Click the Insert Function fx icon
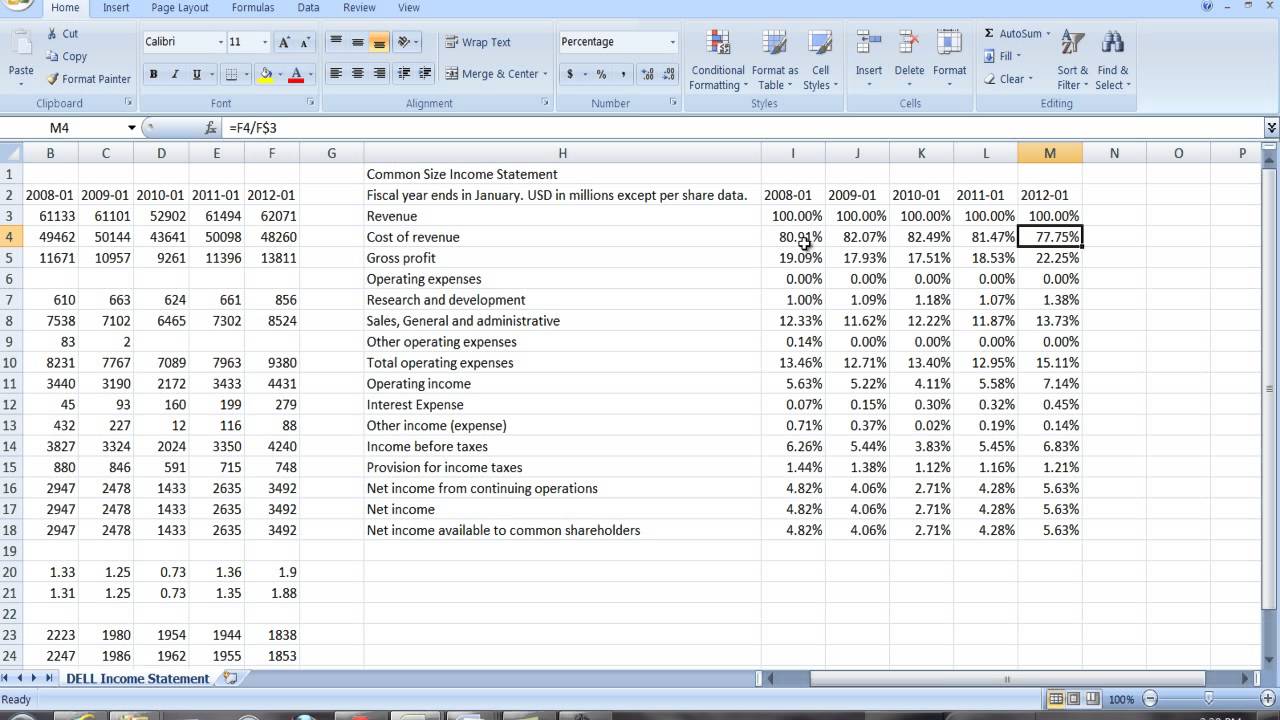Image resolution: width=1280 pixels, height=720 pixels. point(211,128)
